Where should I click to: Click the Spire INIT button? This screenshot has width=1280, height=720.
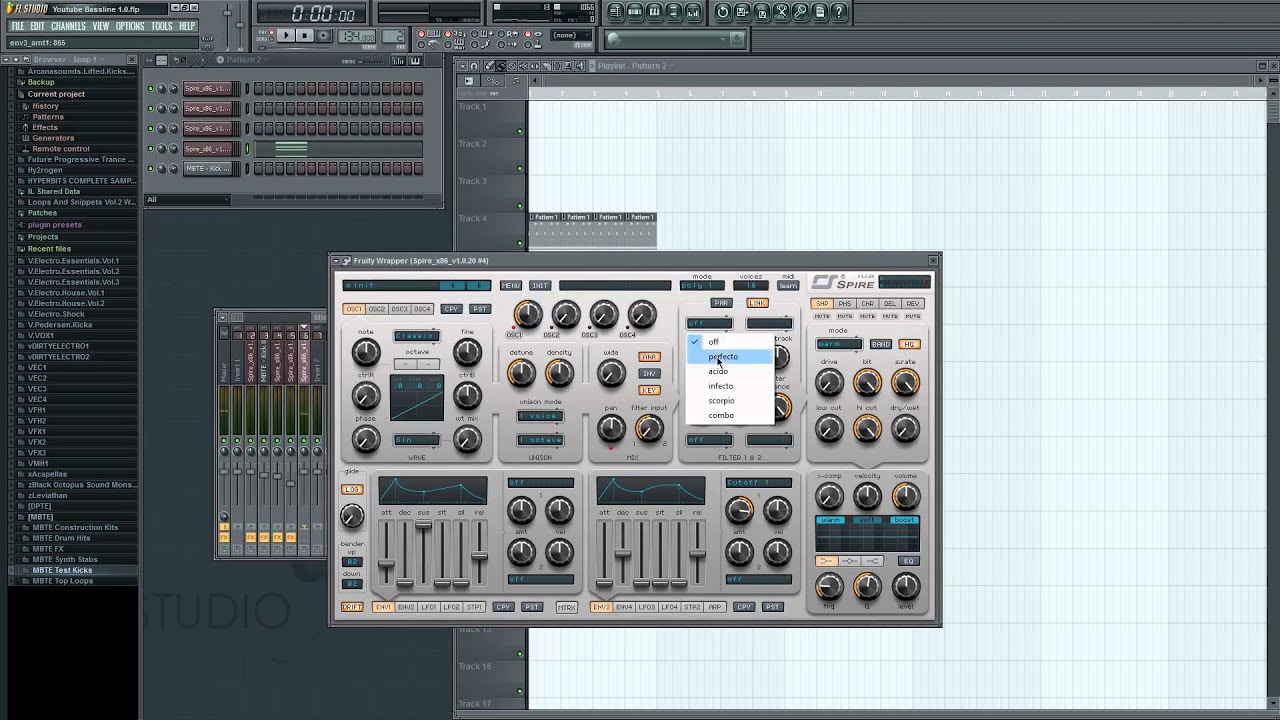pyautogui.click(x=540, y=286)
